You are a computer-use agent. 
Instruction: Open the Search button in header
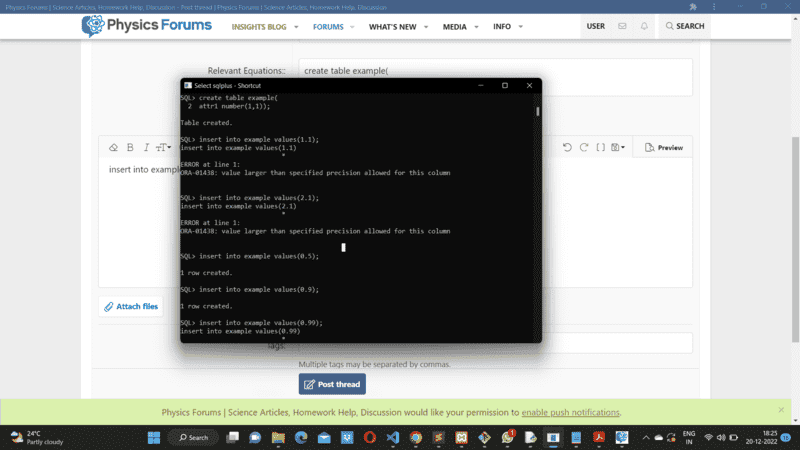684,26
